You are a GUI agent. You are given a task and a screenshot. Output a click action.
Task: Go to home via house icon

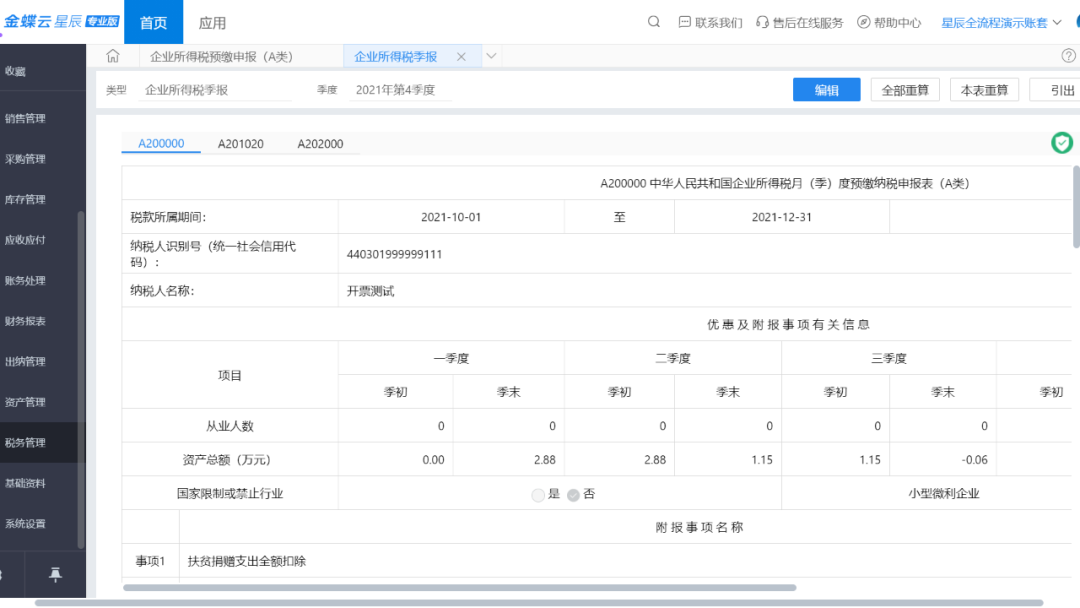pyautogui.click(x=112, y=57)
